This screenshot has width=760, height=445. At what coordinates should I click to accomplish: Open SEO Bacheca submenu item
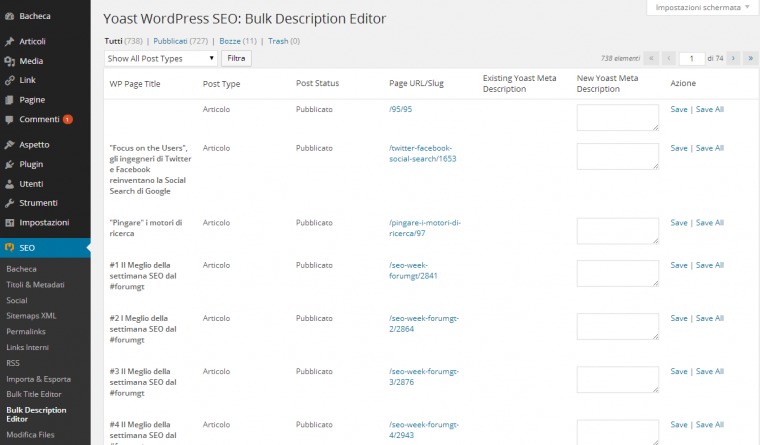tap(21, 269)
